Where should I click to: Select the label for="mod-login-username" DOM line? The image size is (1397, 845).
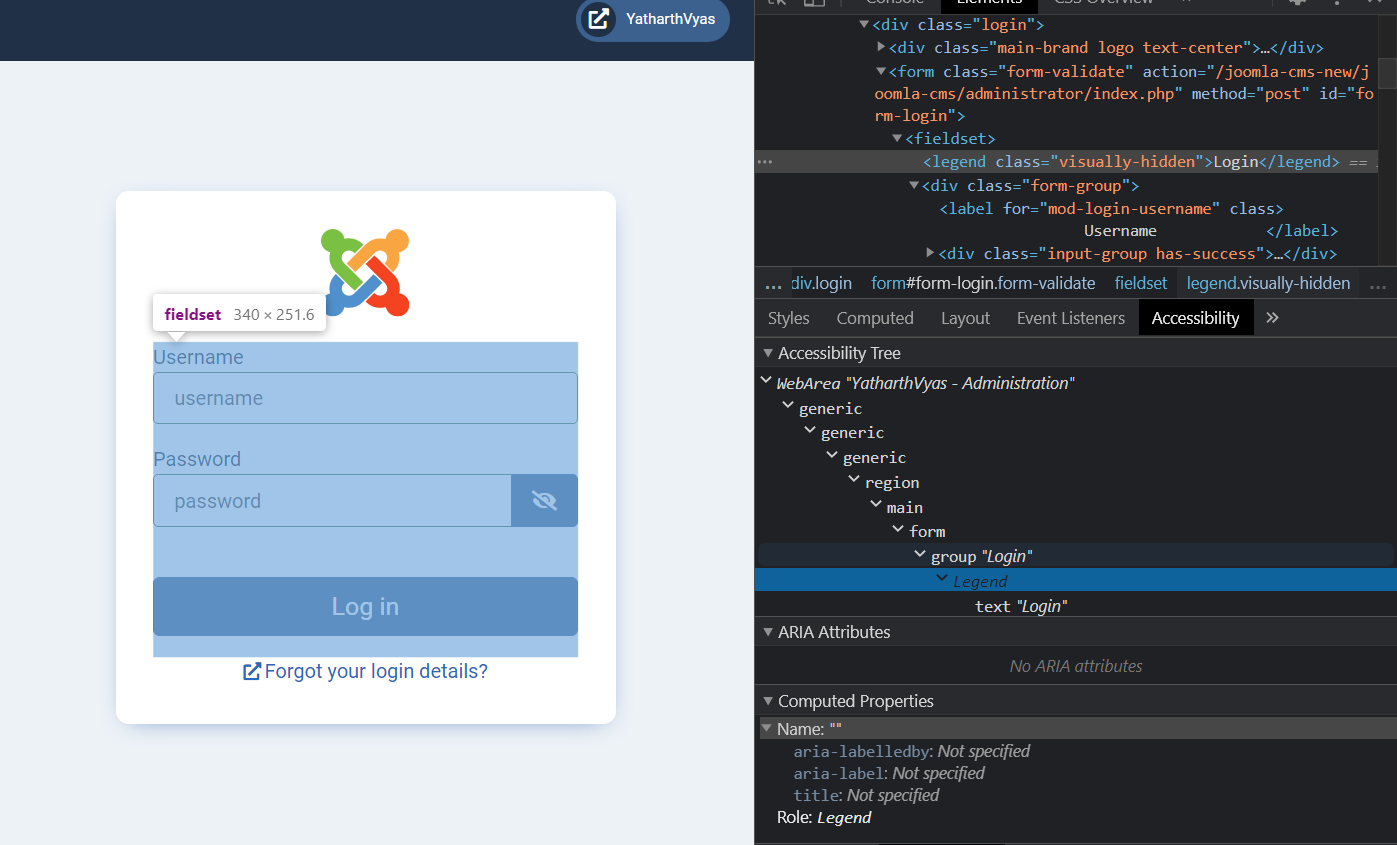(1111, 208)
